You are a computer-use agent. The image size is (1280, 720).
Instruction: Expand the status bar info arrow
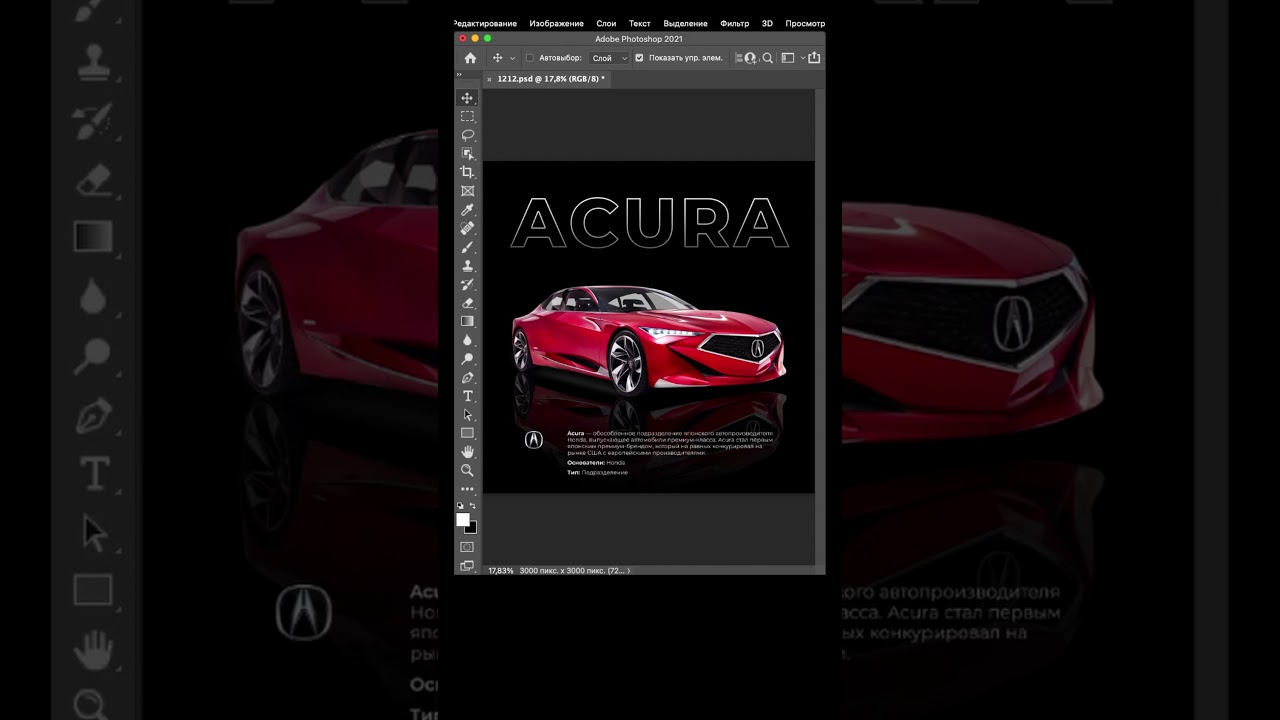coord(629,571)
